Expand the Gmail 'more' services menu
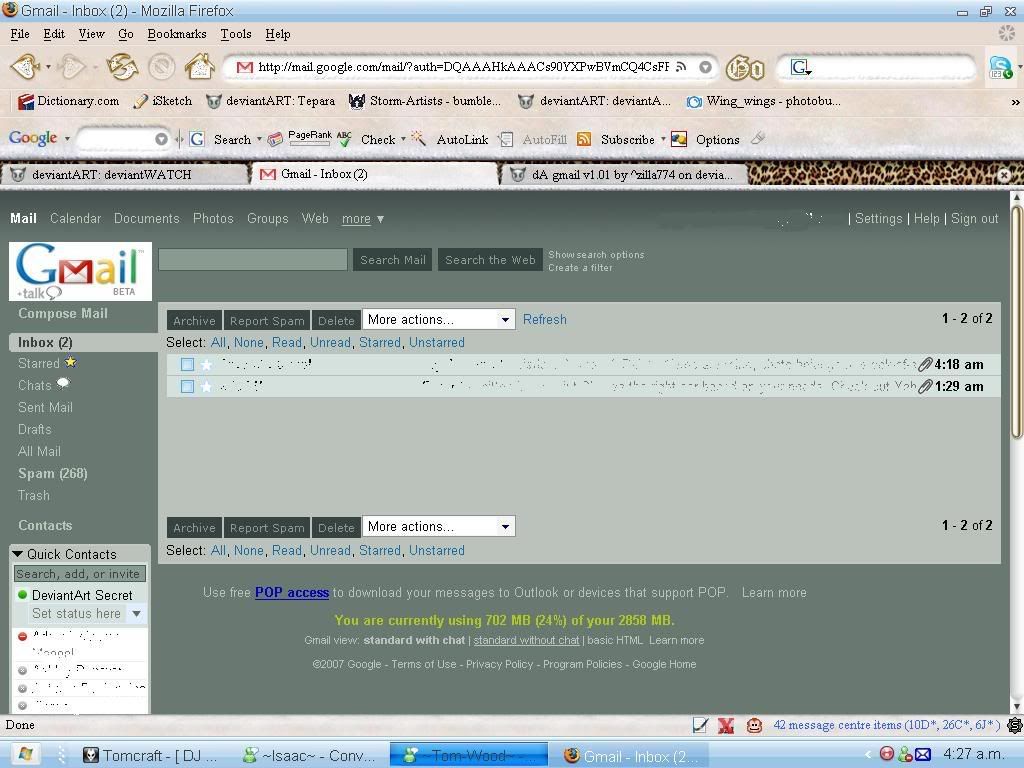Image resolution: width=1024 pixels, height=768 pixels. (363, 219)
